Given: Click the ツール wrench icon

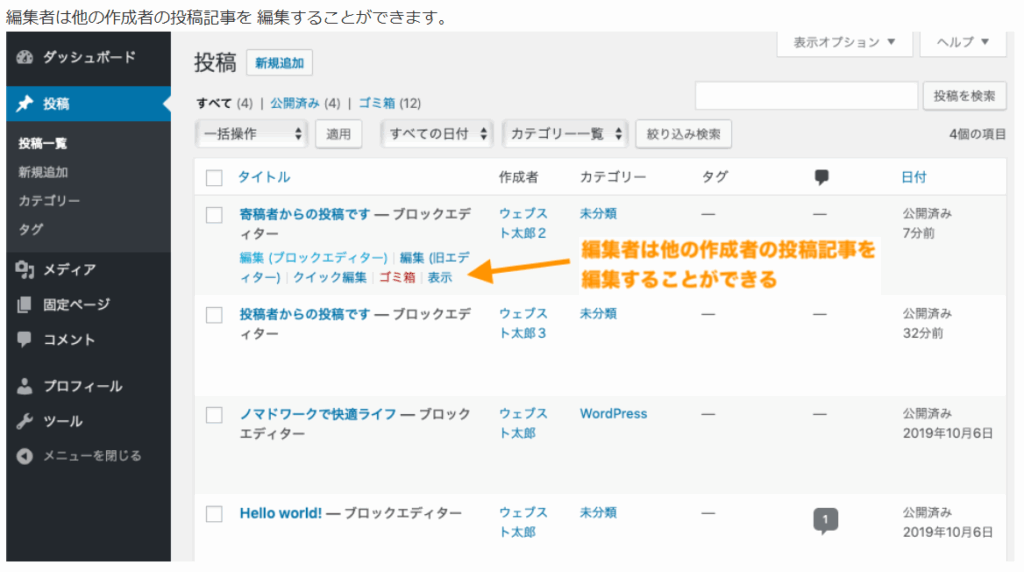Looking at the screenshot, I should (26, 421).
